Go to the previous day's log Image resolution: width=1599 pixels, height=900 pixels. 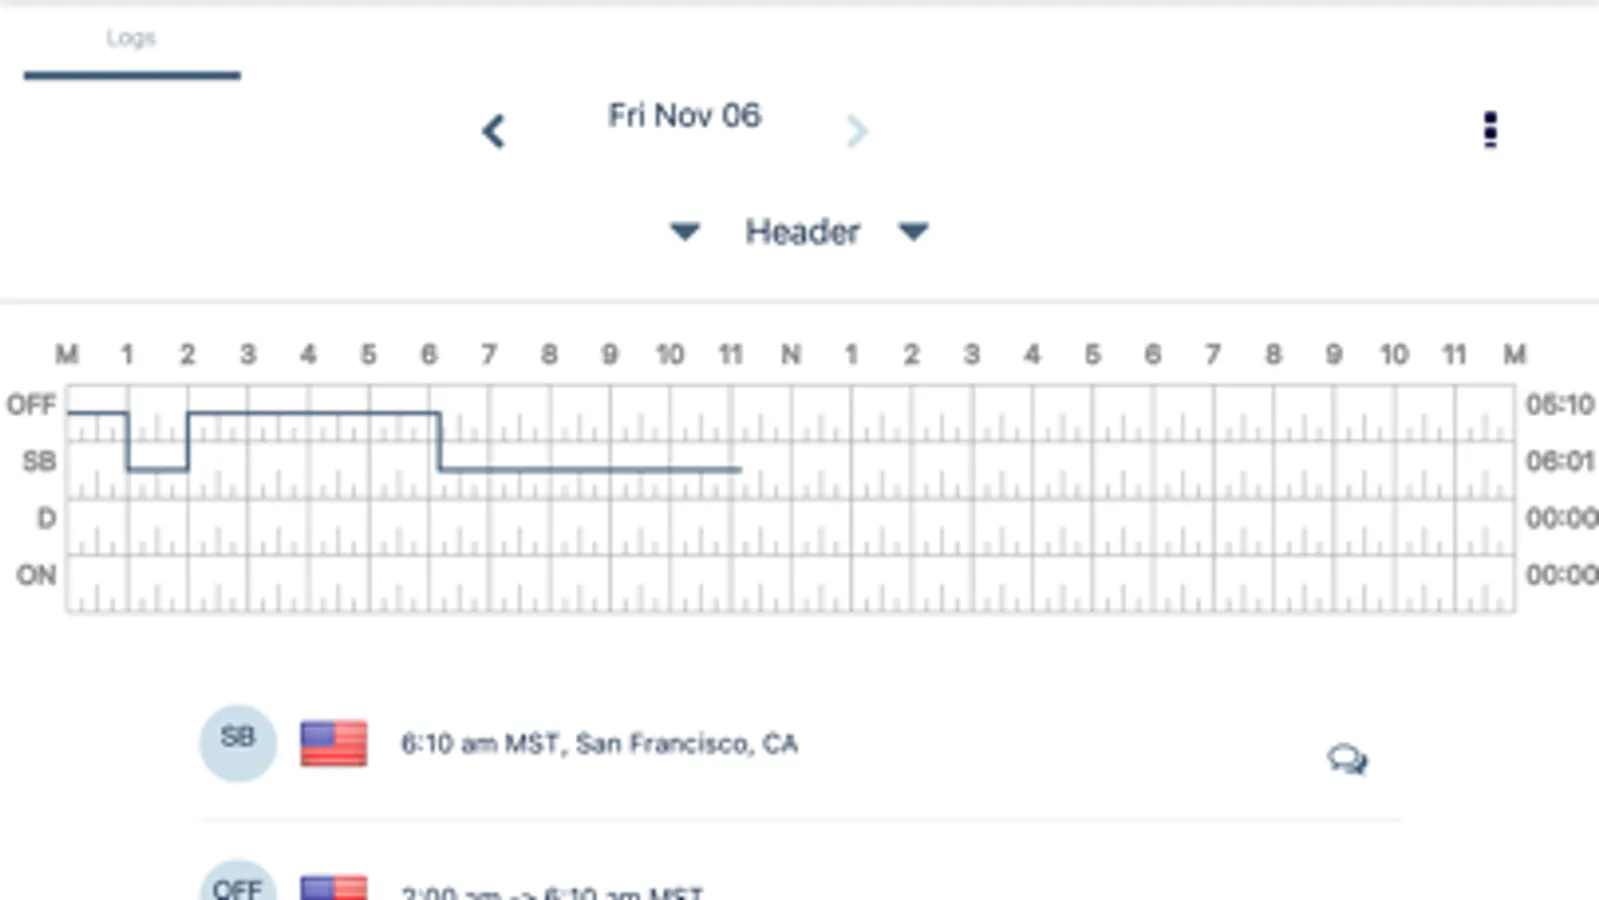pos(493,131)
